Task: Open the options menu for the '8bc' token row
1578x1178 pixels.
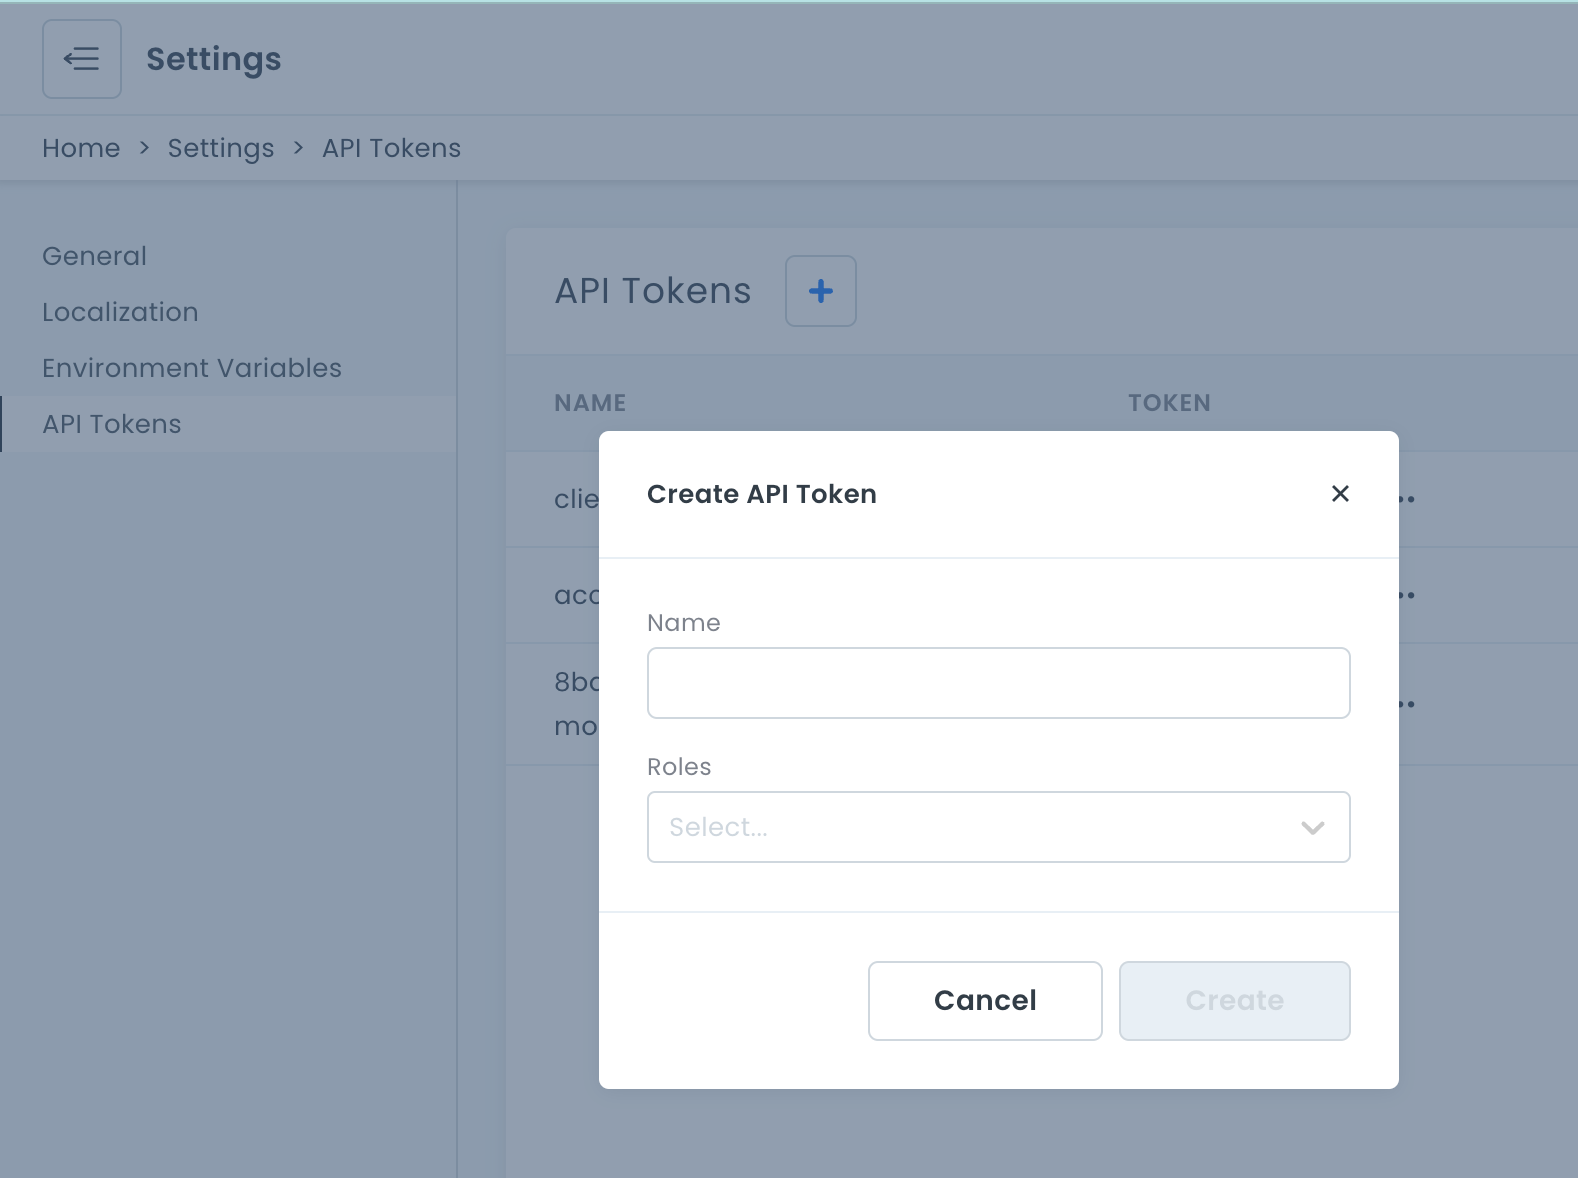Action: [x=1407, y=704]
